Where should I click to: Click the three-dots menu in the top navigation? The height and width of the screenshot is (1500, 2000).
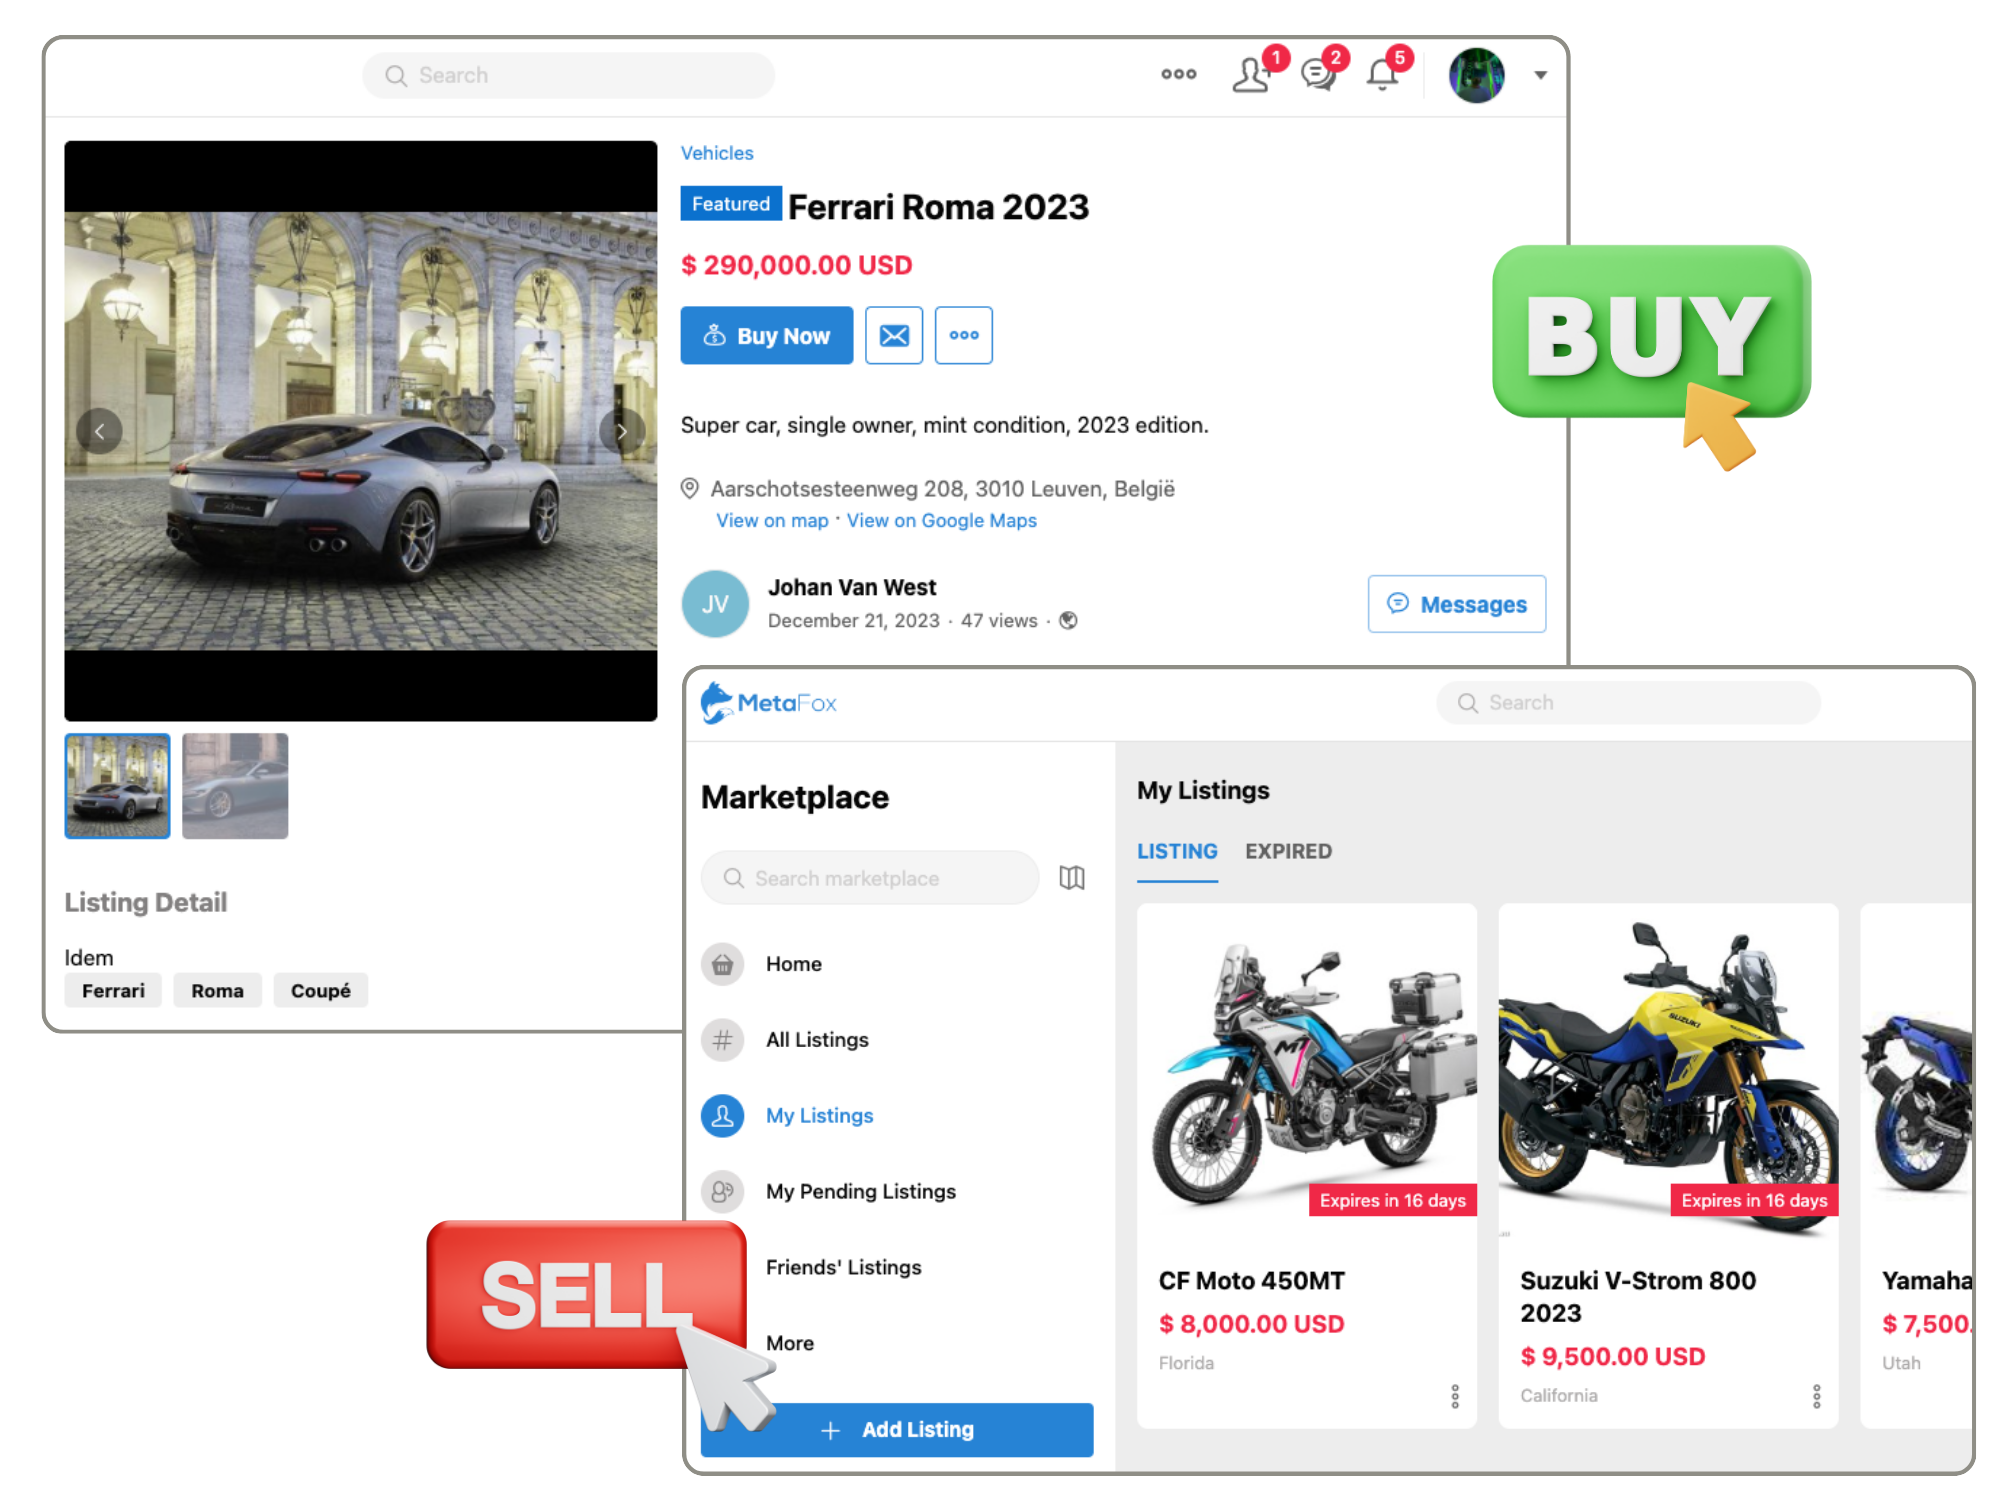[x=1178, y=74]
